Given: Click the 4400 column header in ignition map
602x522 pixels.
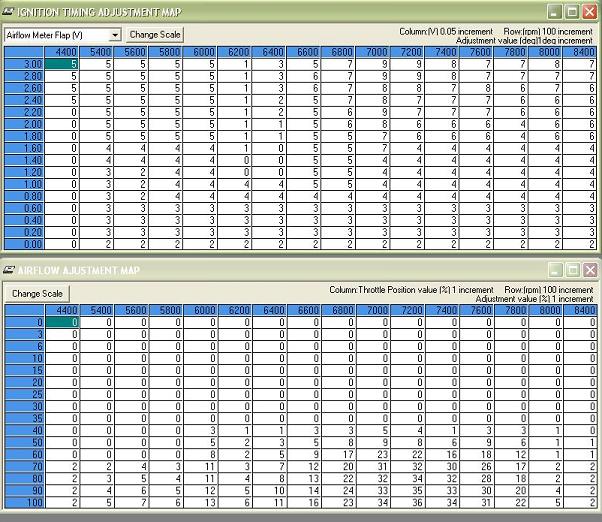Looking at the screenshot, I should pyautogui.click(x=62, y=52).
